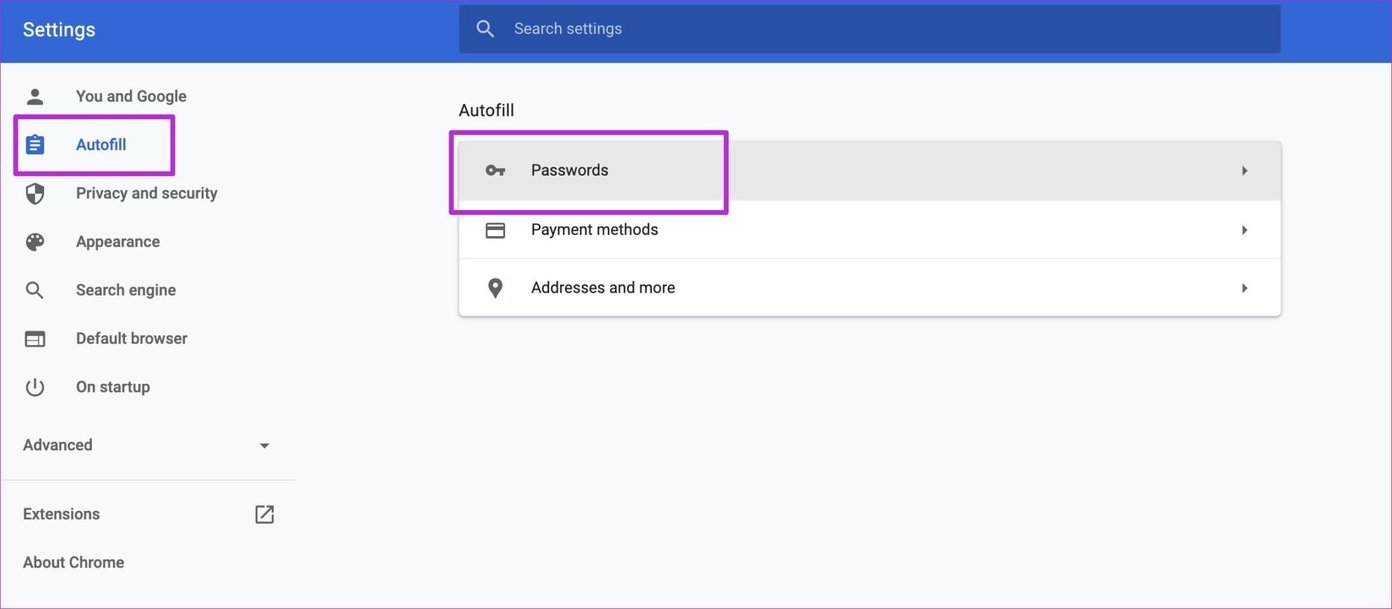Screen dimensions: 1392x609
Task: Open Default browser settings
Action: point(131,339)
